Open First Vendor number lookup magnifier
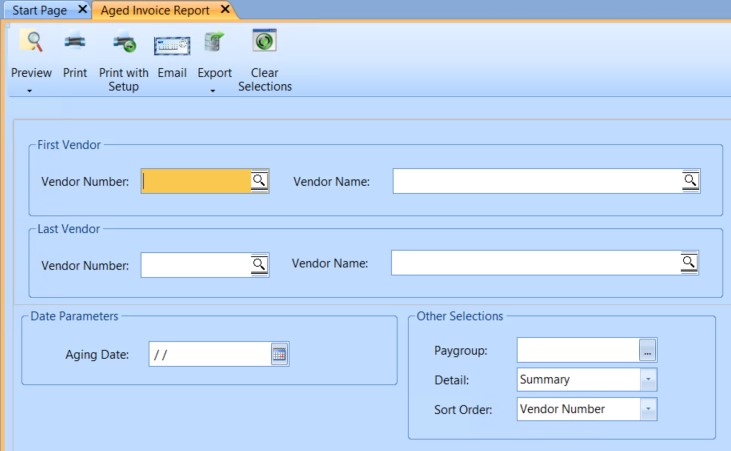The image size is (731, 451). pos(259,180)
